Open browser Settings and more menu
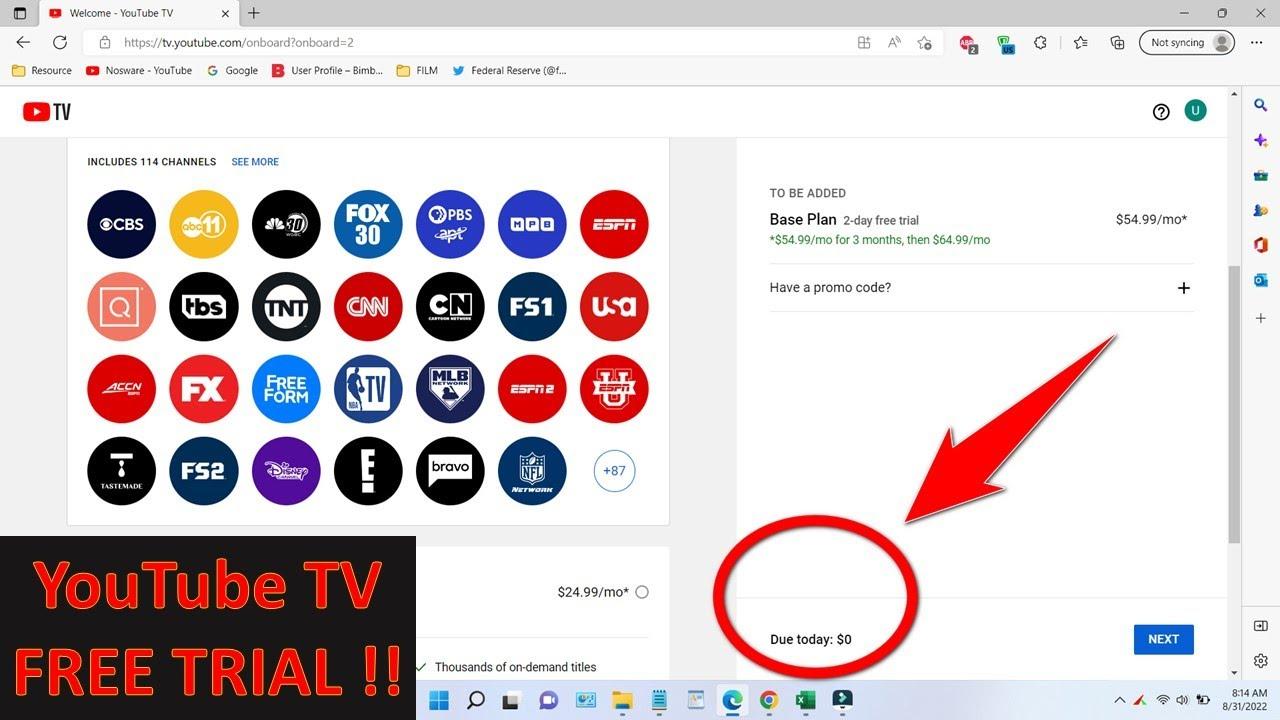Screen dimensions: 1280x720 [1256, 43]
